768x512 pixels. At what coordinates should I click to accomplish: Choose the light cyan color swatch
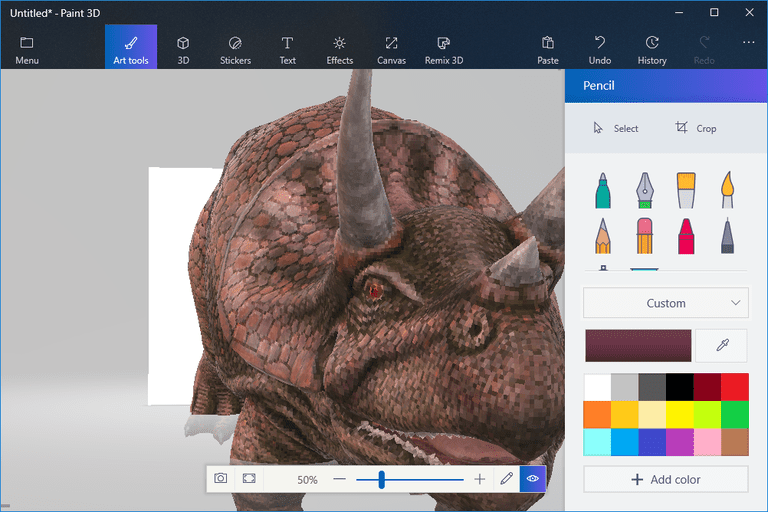pos(597,442)
